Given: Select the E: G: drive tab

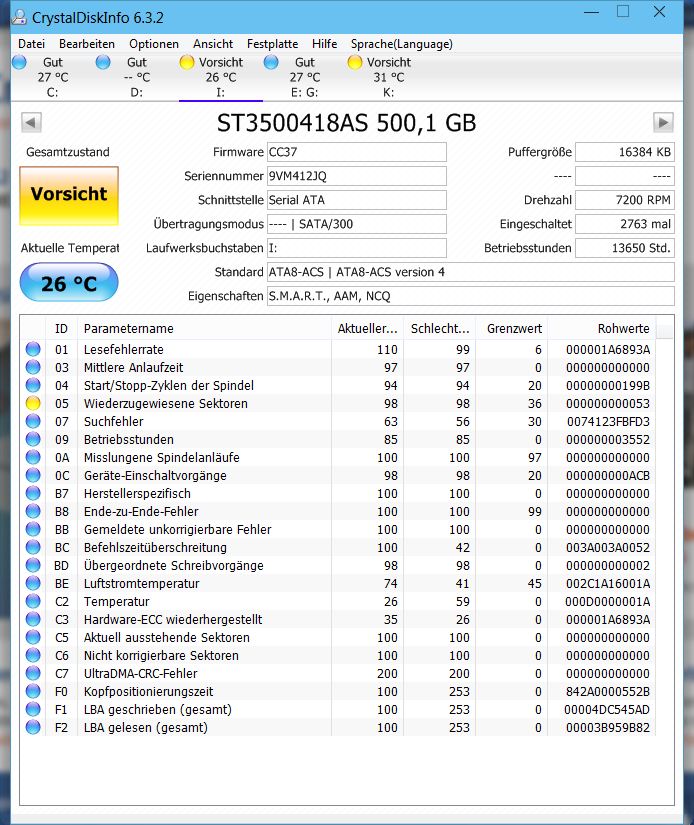Looking at the screenshot, I should tap(305, 77).
